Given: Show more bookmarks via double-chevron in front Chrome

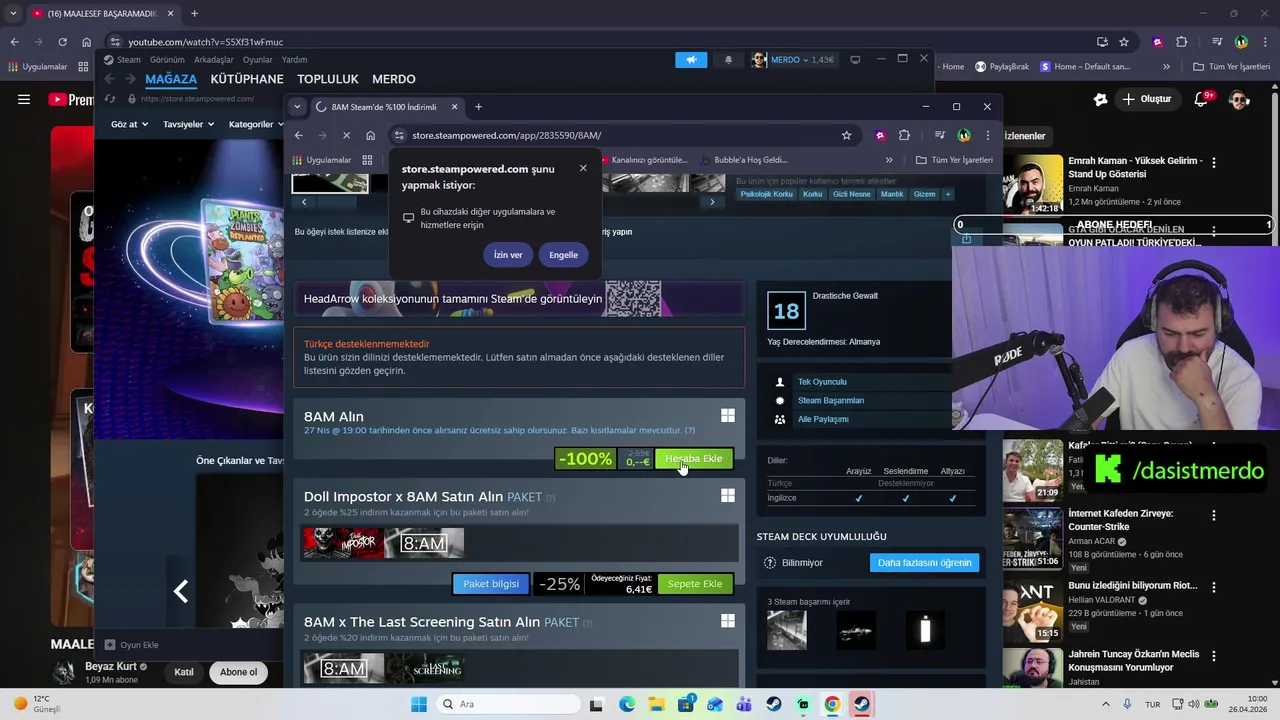Looking at the screenshot, I should pos(889,160).
